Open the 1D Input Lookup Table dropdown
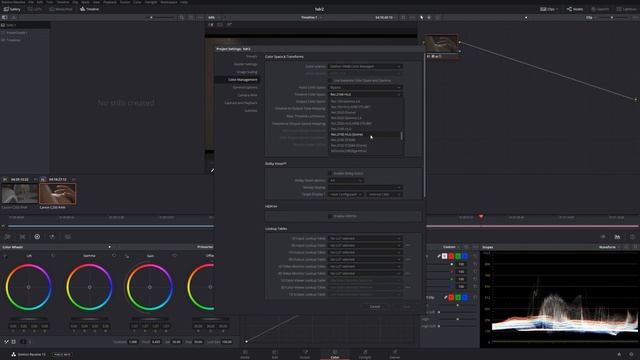The height and width of the screenshot is (360, 640). click(x=365, y=238)
